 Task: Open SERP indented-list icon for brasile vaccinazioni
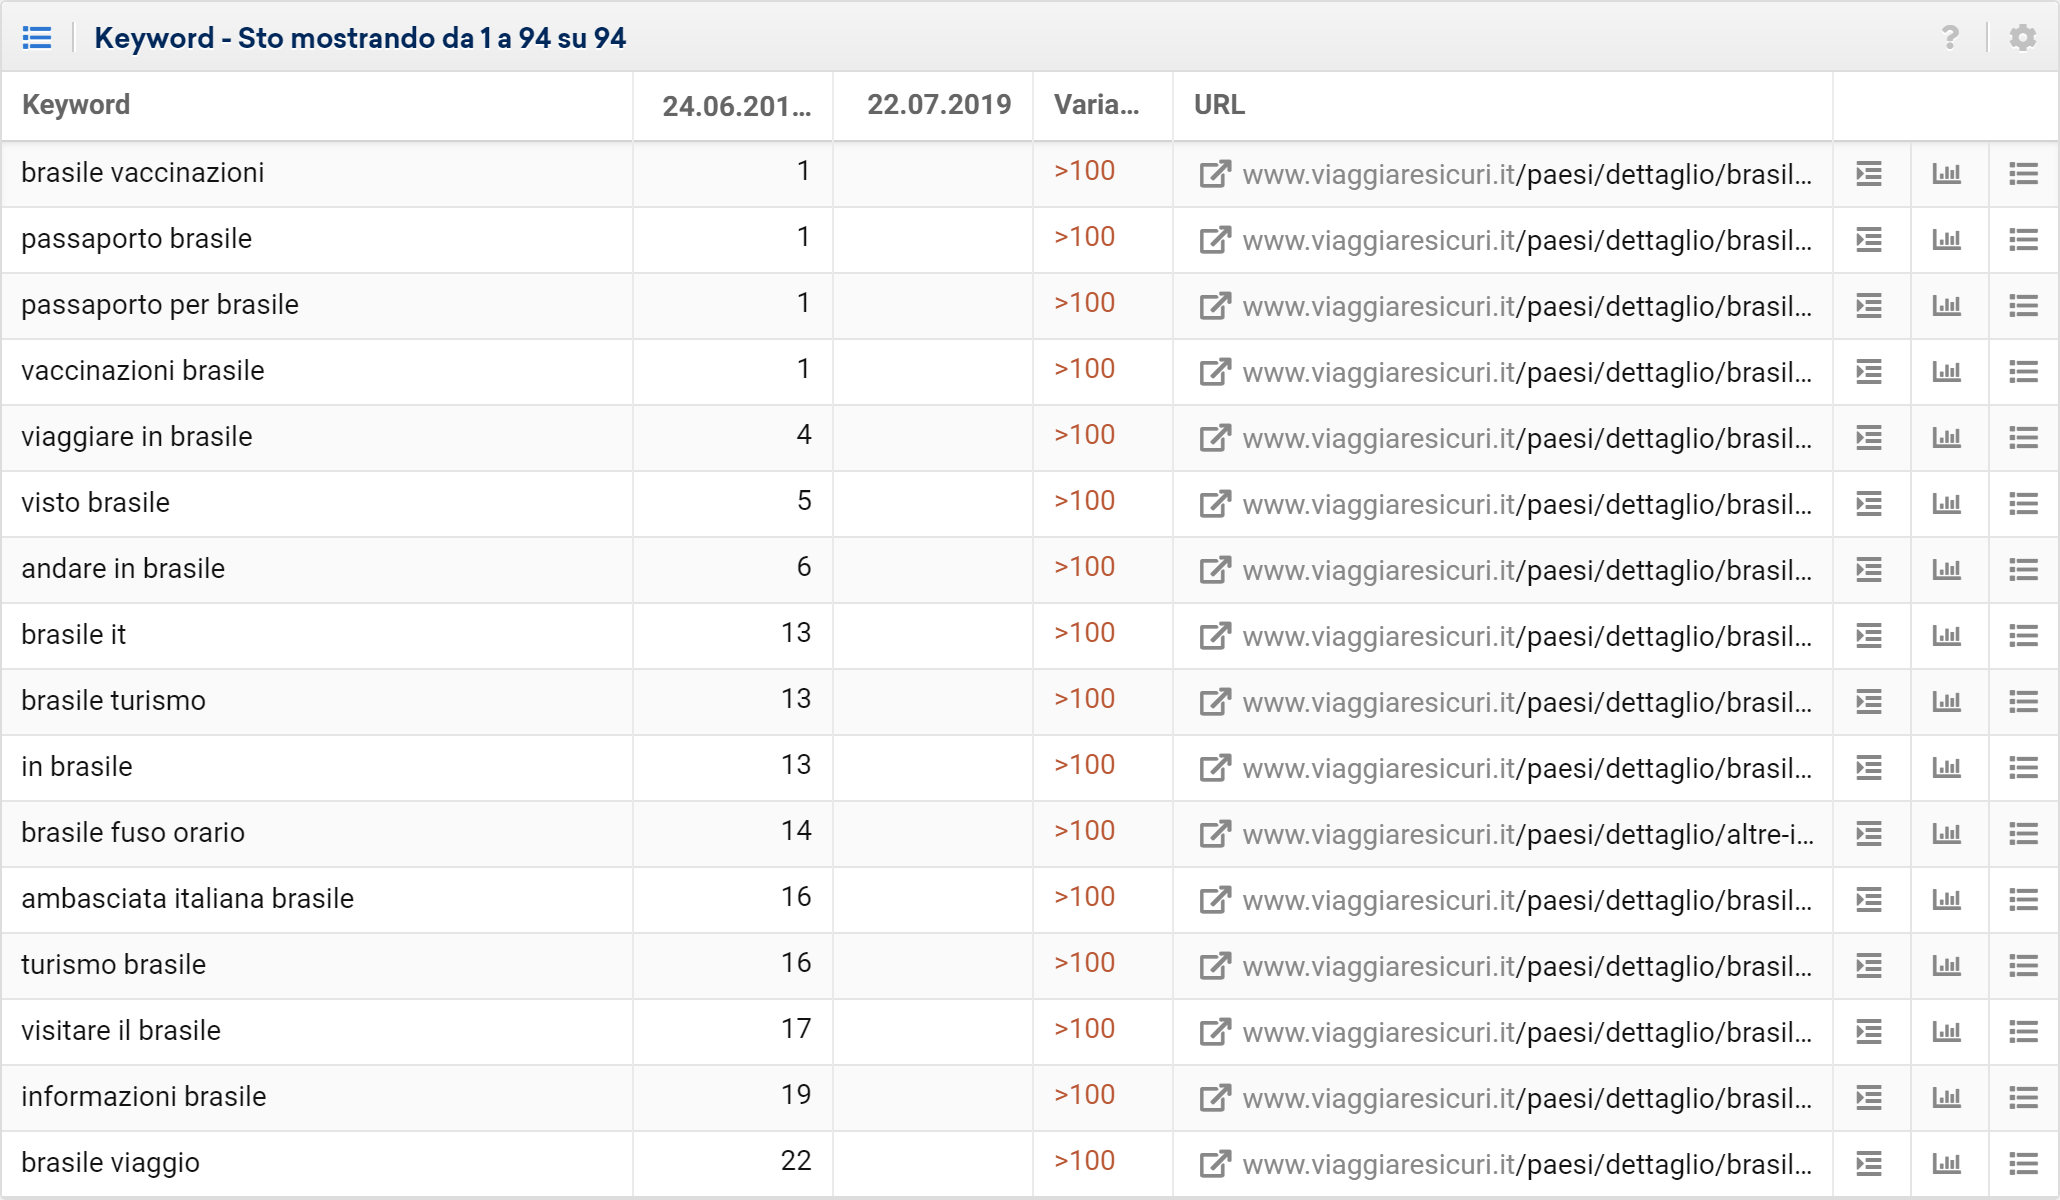(1869, 174)
